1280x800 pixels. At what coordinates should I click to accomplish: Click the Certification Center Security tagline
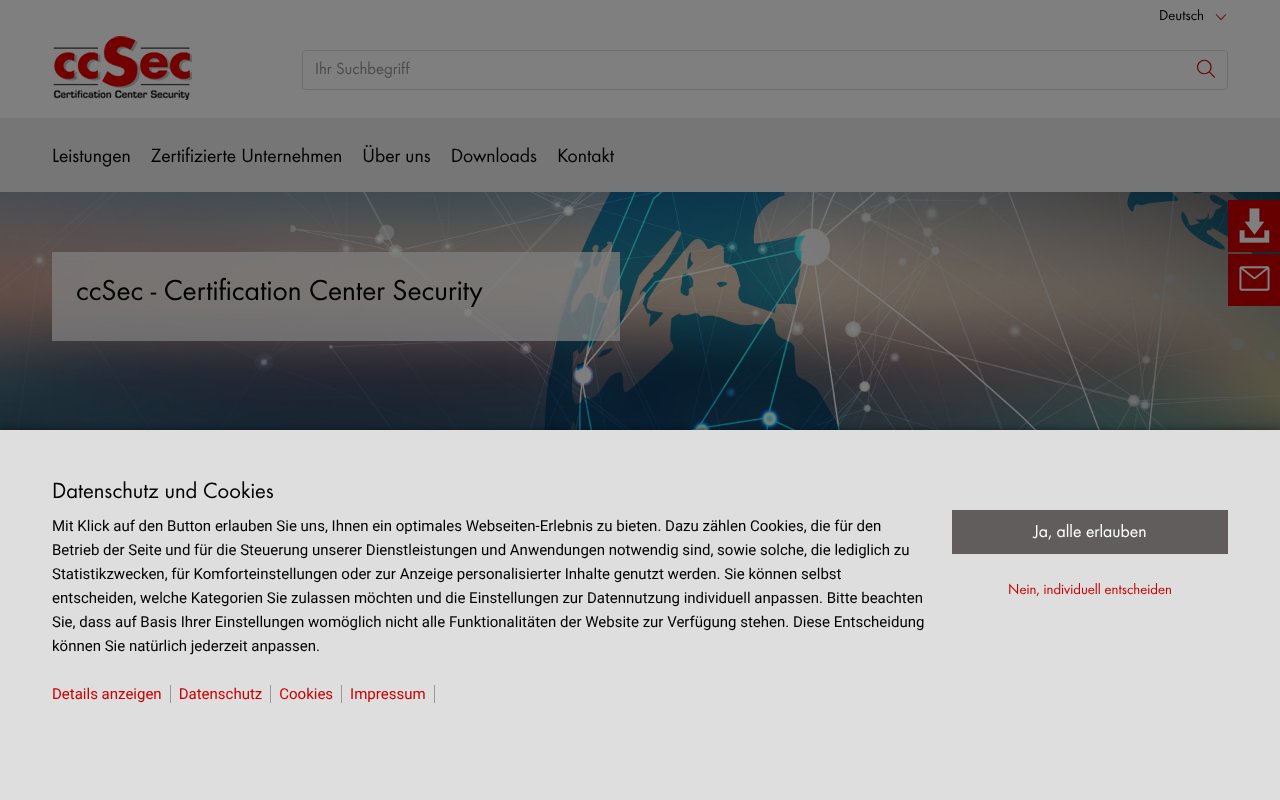[x=121, y=94]
